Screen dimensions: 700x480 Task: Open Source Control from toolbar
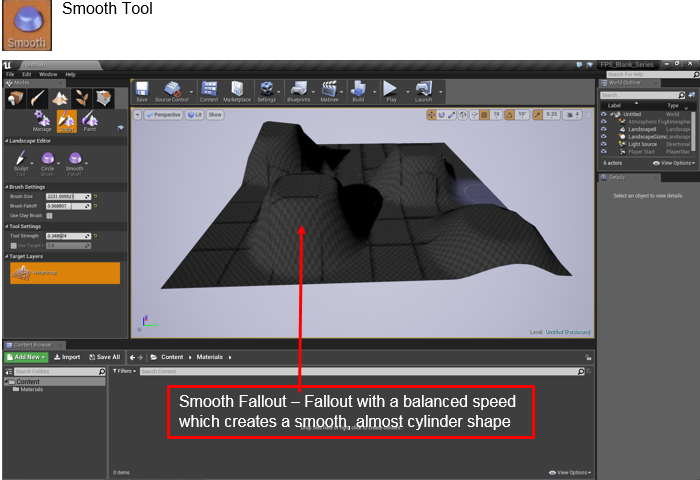(171, 92)
